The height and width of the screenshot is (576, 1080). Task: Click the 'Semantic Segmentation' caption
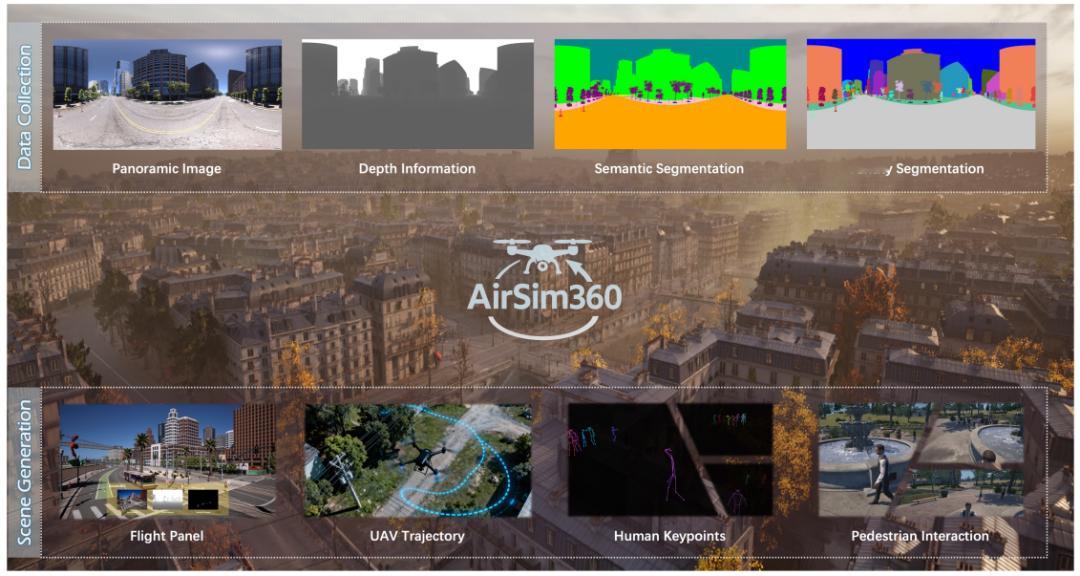pyautogui.click(x=669, y=169)
